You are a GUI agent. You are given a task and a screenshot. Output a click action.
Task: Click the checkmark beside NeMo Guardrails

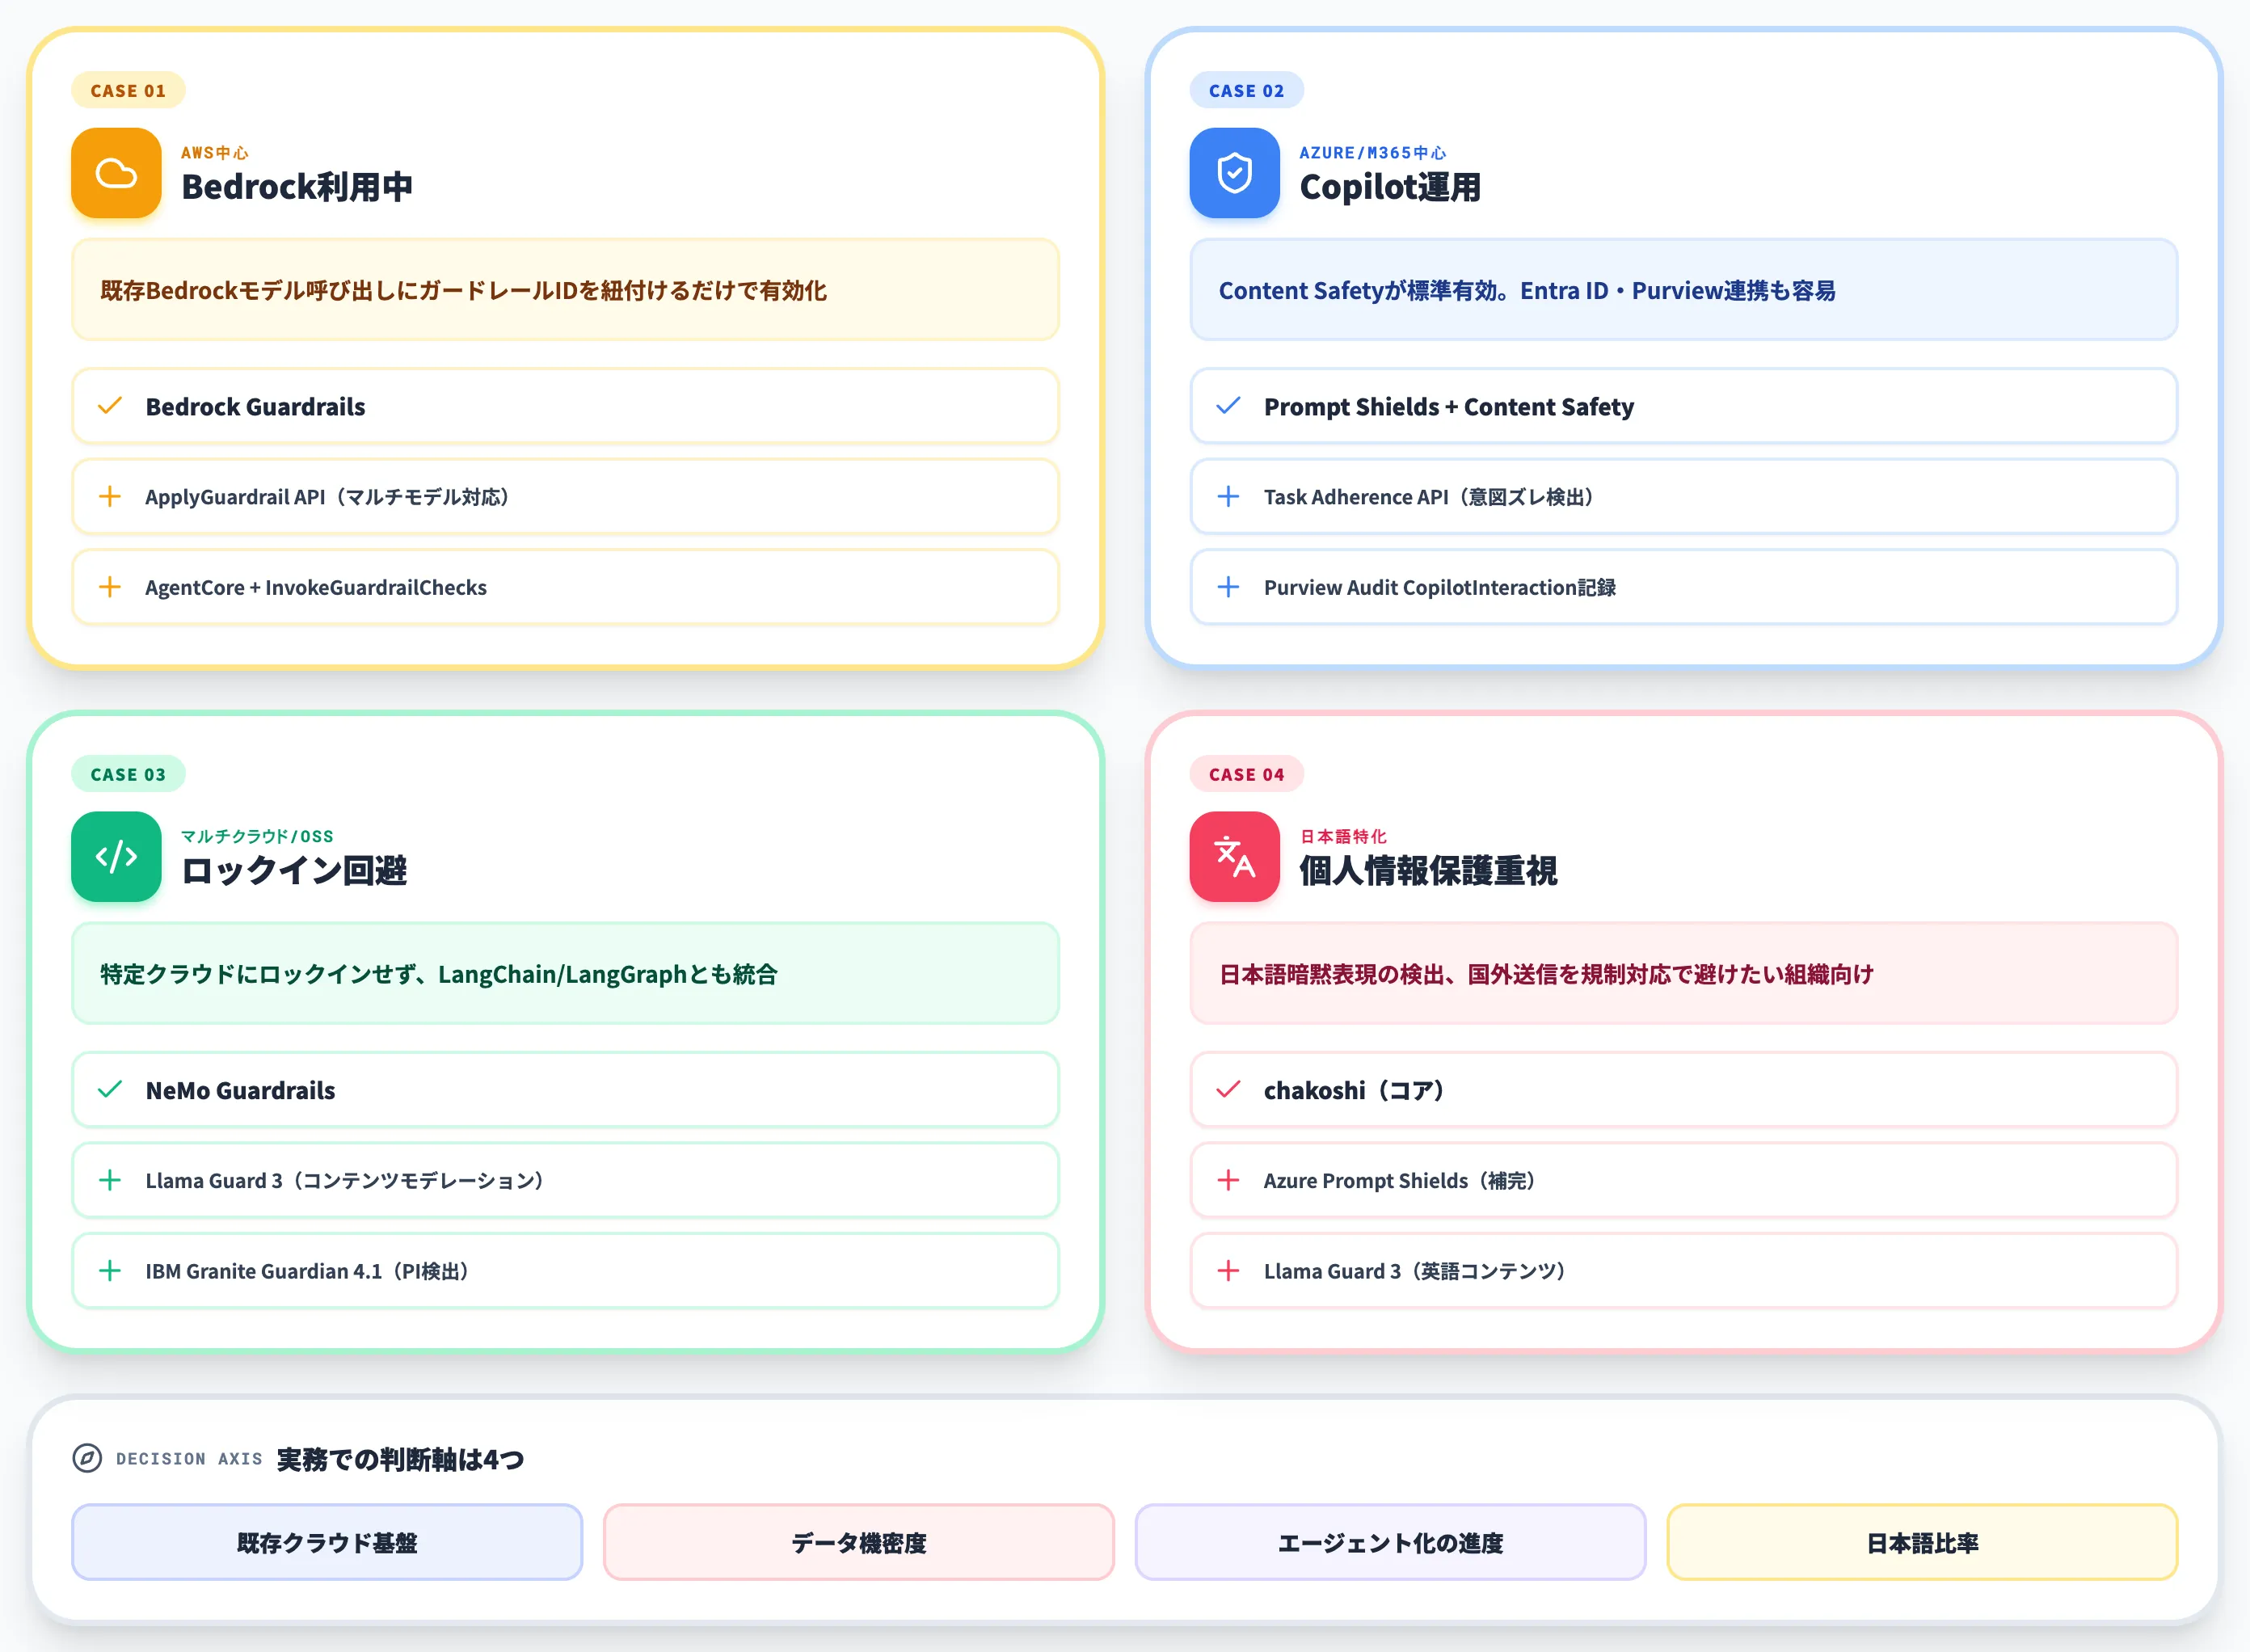pyautogui.click(x=110, y=1090)
